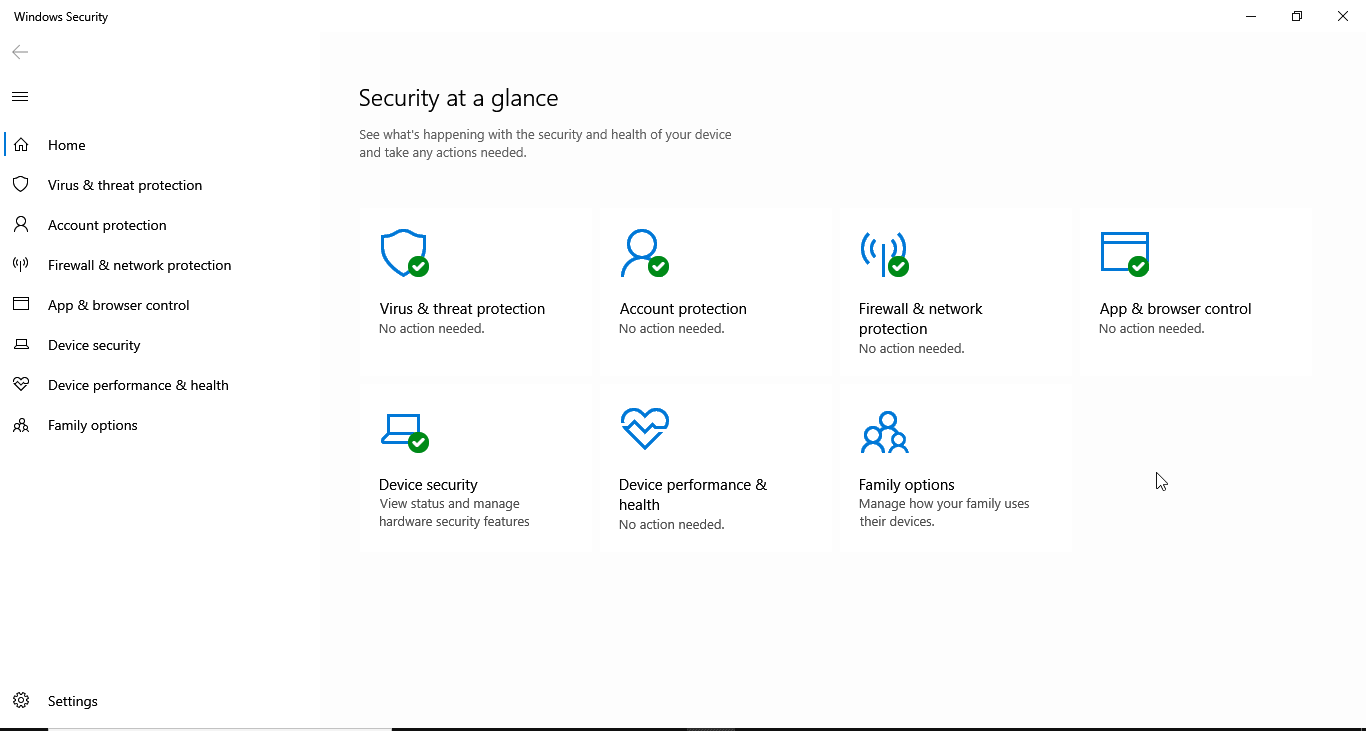Click the heart icon for Device performance in sidebar
The image size is (1366, 731).
tap(21, 385)
